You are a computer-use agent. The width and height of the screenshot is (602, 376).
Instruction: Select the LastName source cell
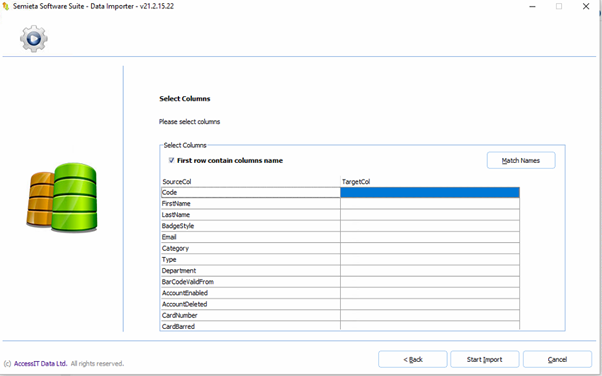pos(250,215)
